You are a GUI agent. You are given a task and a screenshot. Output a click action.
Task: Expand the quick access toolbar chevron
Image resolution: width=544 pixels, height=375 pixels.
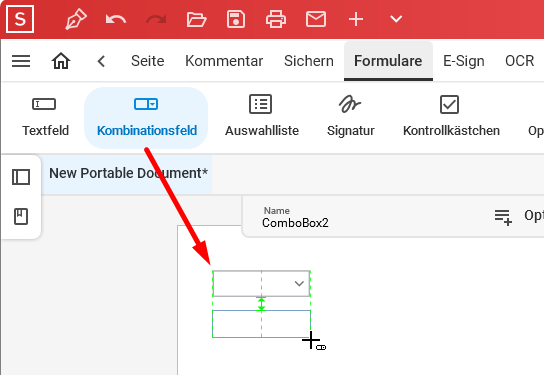click(396, 19)
